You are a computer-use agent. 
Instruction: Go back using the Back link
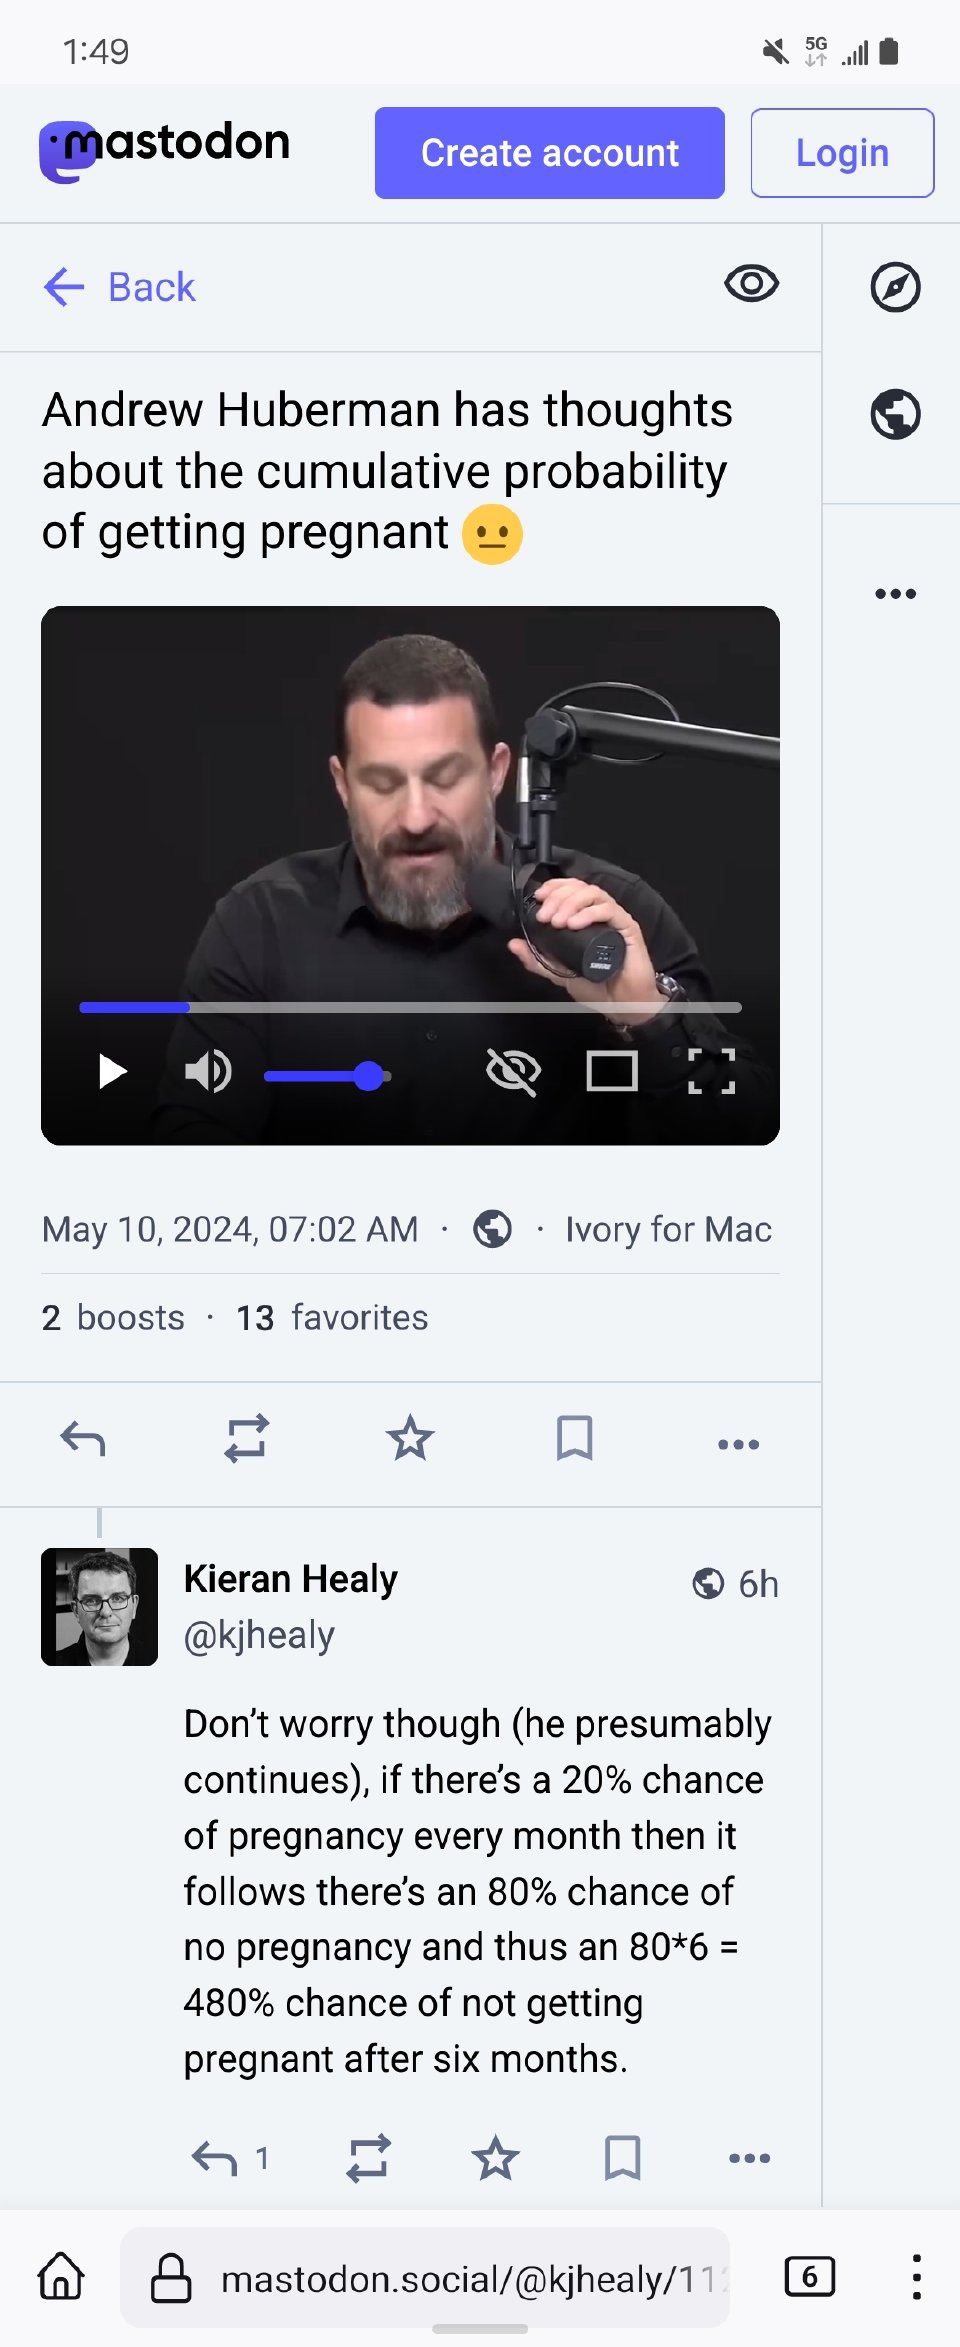(x=120, y=287)
